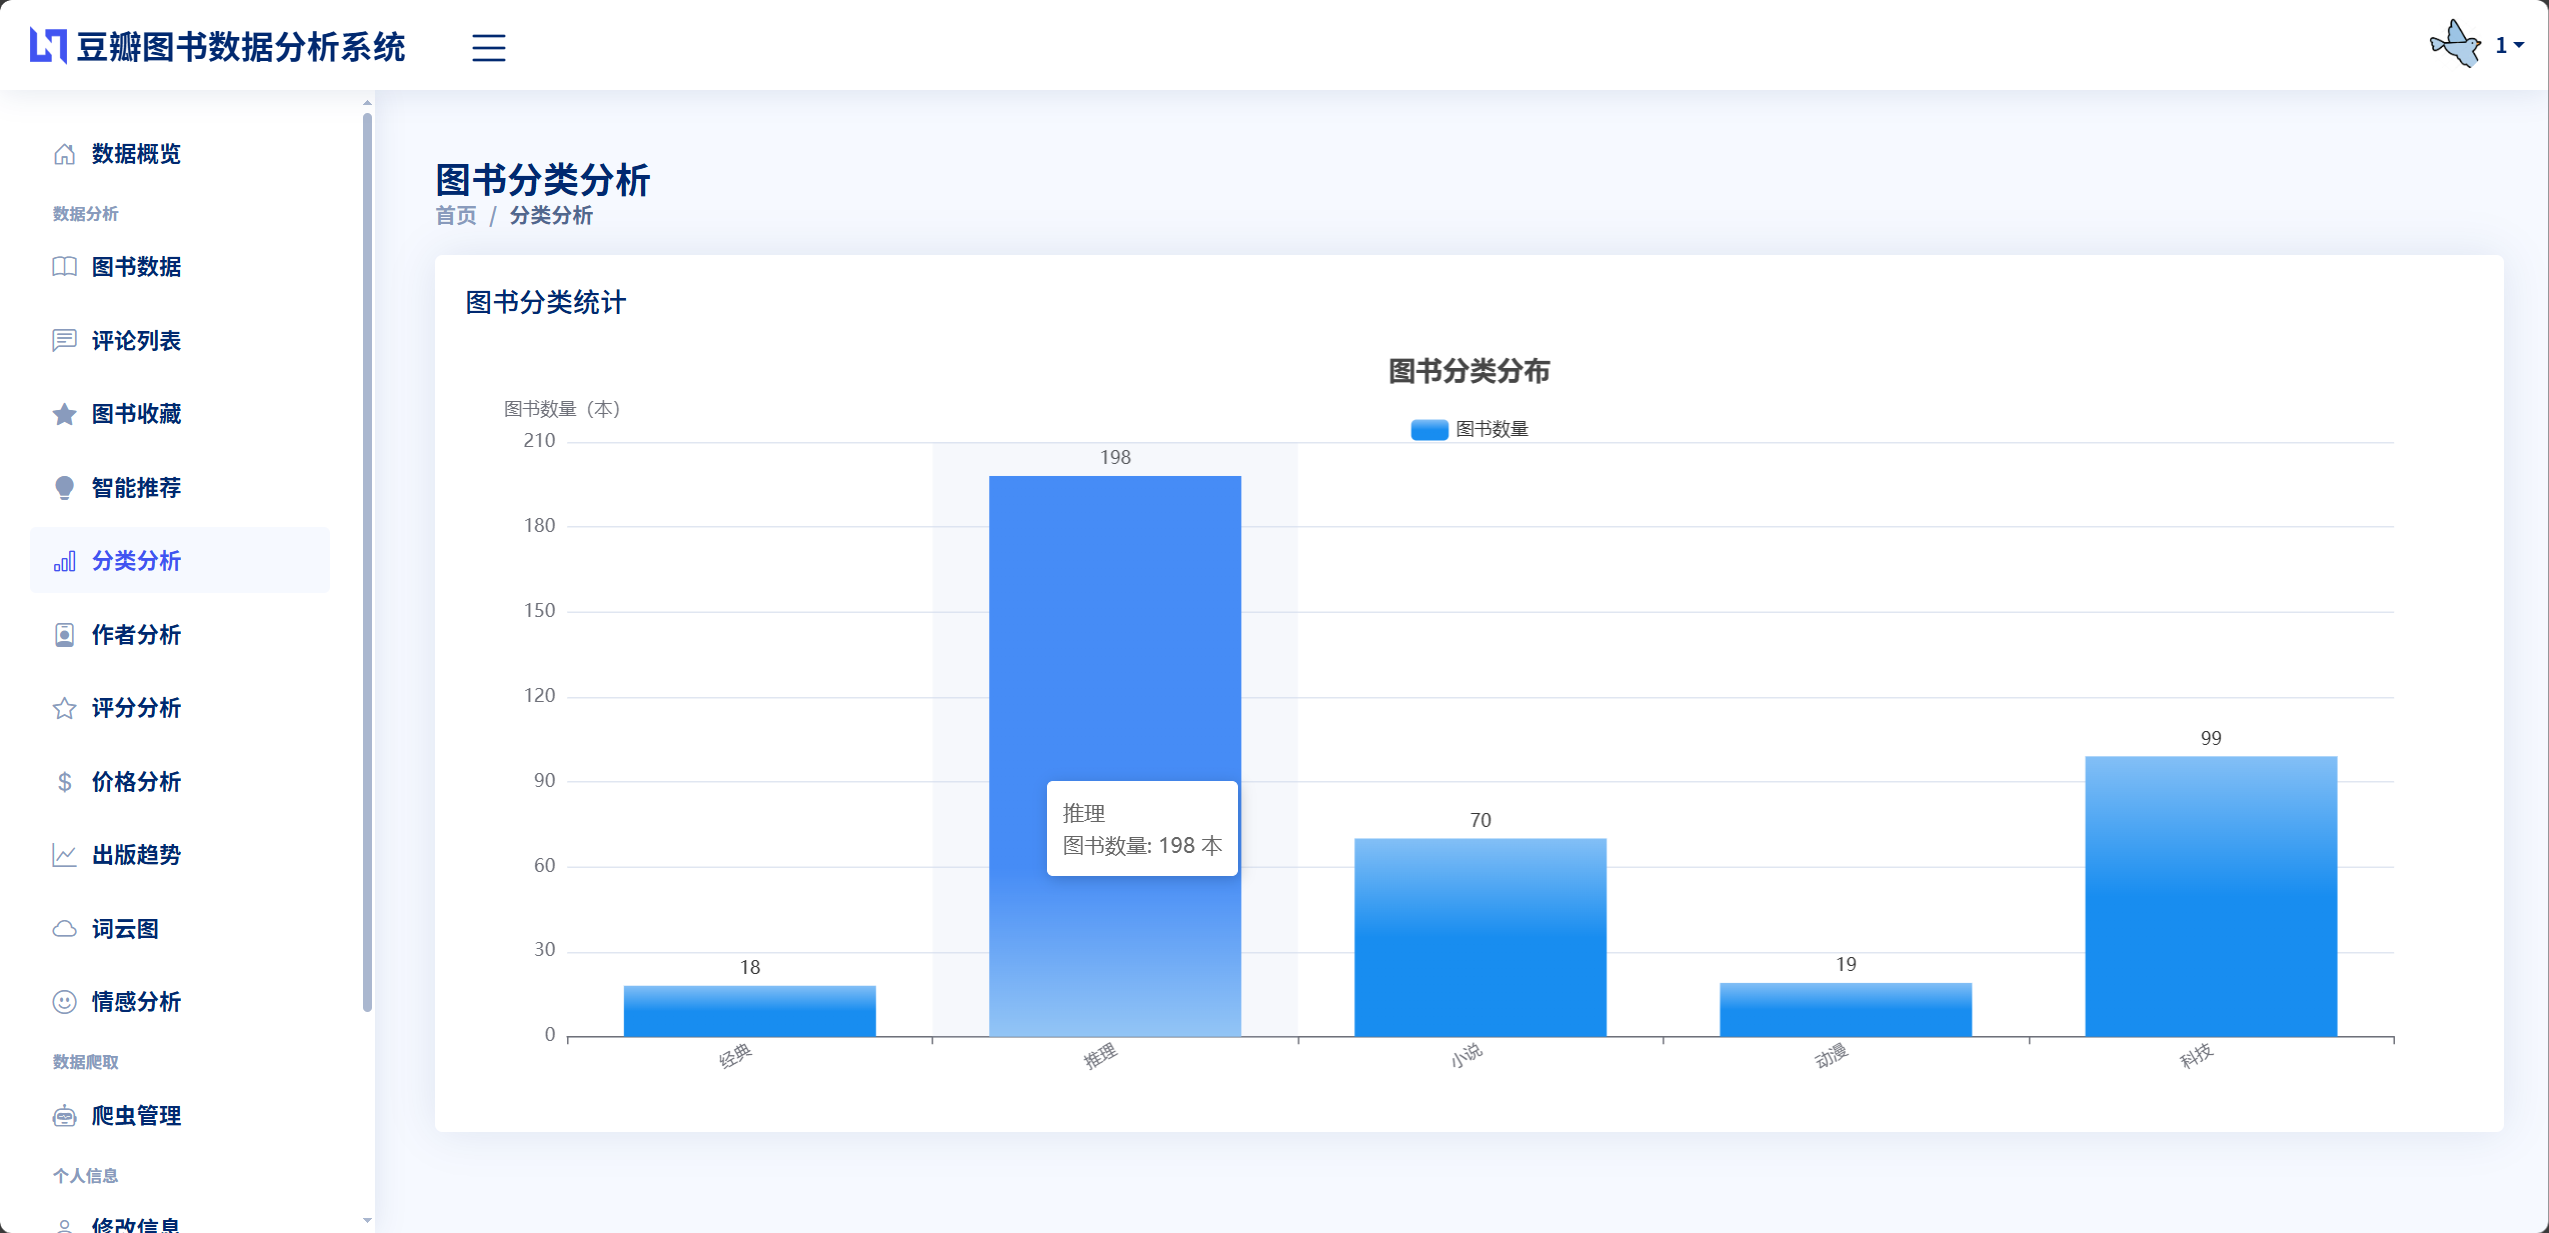Open the 爬虫管理 sidebar item
This screenshot has height=1233, width=2549.
pyautogui.click(x=136, y=1116)
